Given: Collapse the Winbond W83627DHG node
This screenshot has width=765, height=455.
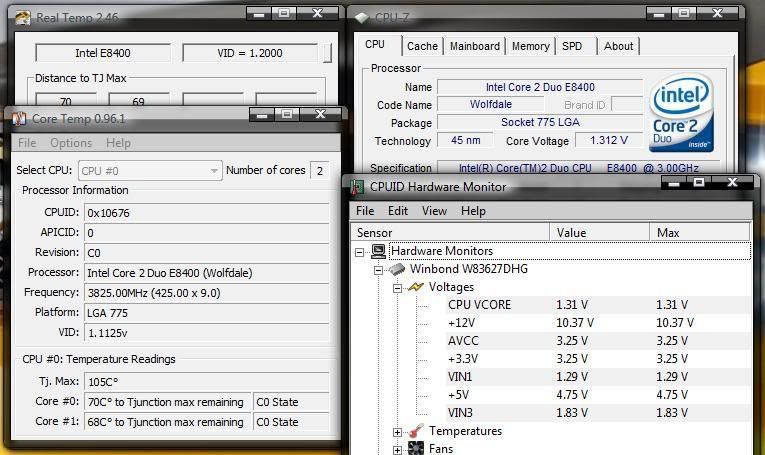Looking at the screenshot, I should (378, 270).
